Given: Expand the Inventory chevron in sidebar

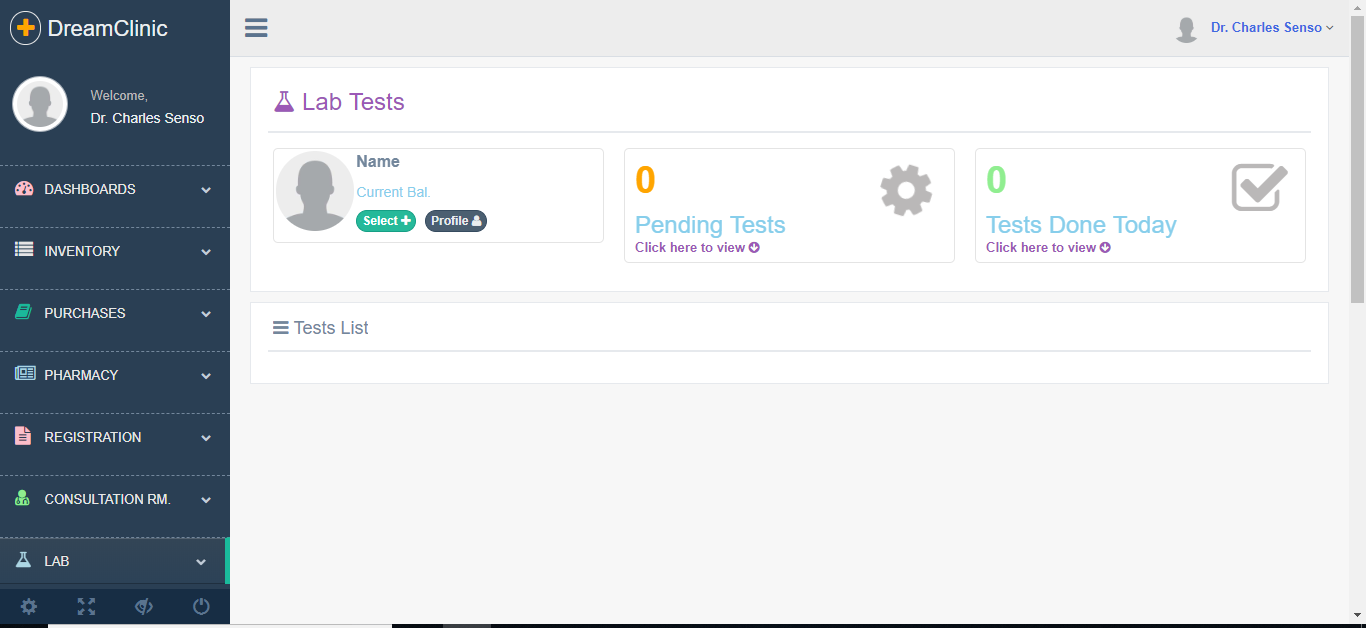Looking at the screenshot, I should (x=205, y=252).
